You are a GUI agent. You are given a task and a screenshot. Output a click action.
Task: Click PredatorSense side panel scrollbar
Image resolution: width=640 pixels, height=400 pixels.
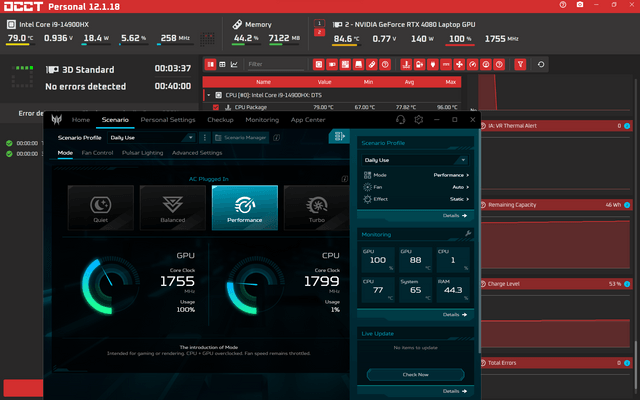point(479,241)
